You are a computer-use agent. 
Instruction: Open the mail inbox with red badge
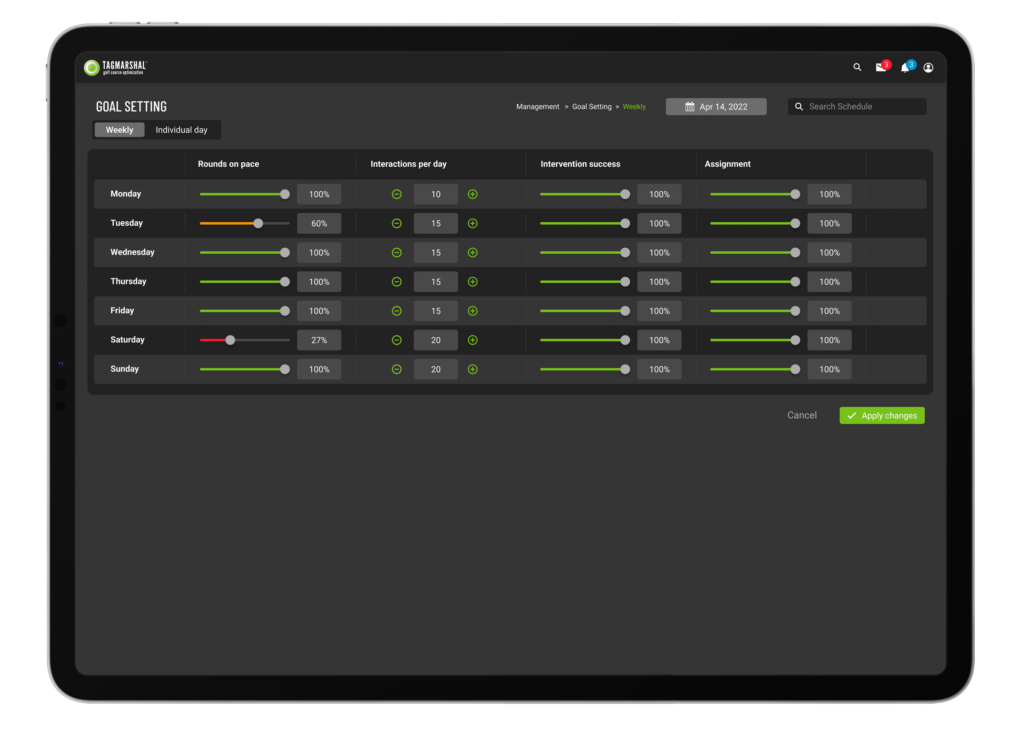point(882,66)
